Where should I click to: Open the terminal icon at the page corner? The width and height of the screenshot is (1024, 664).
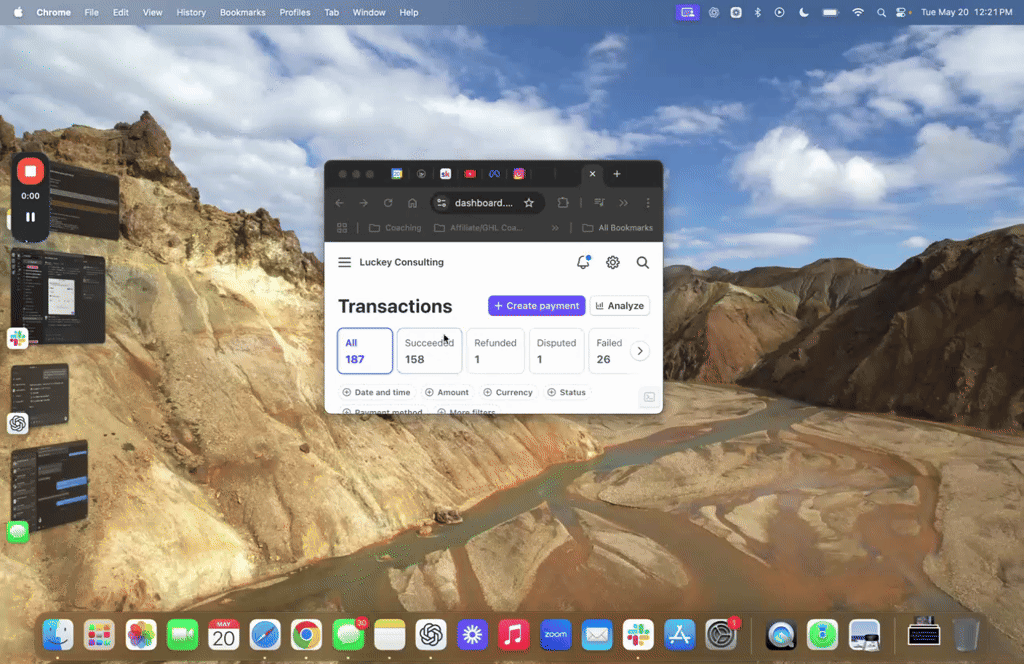(x=649, y=397)
